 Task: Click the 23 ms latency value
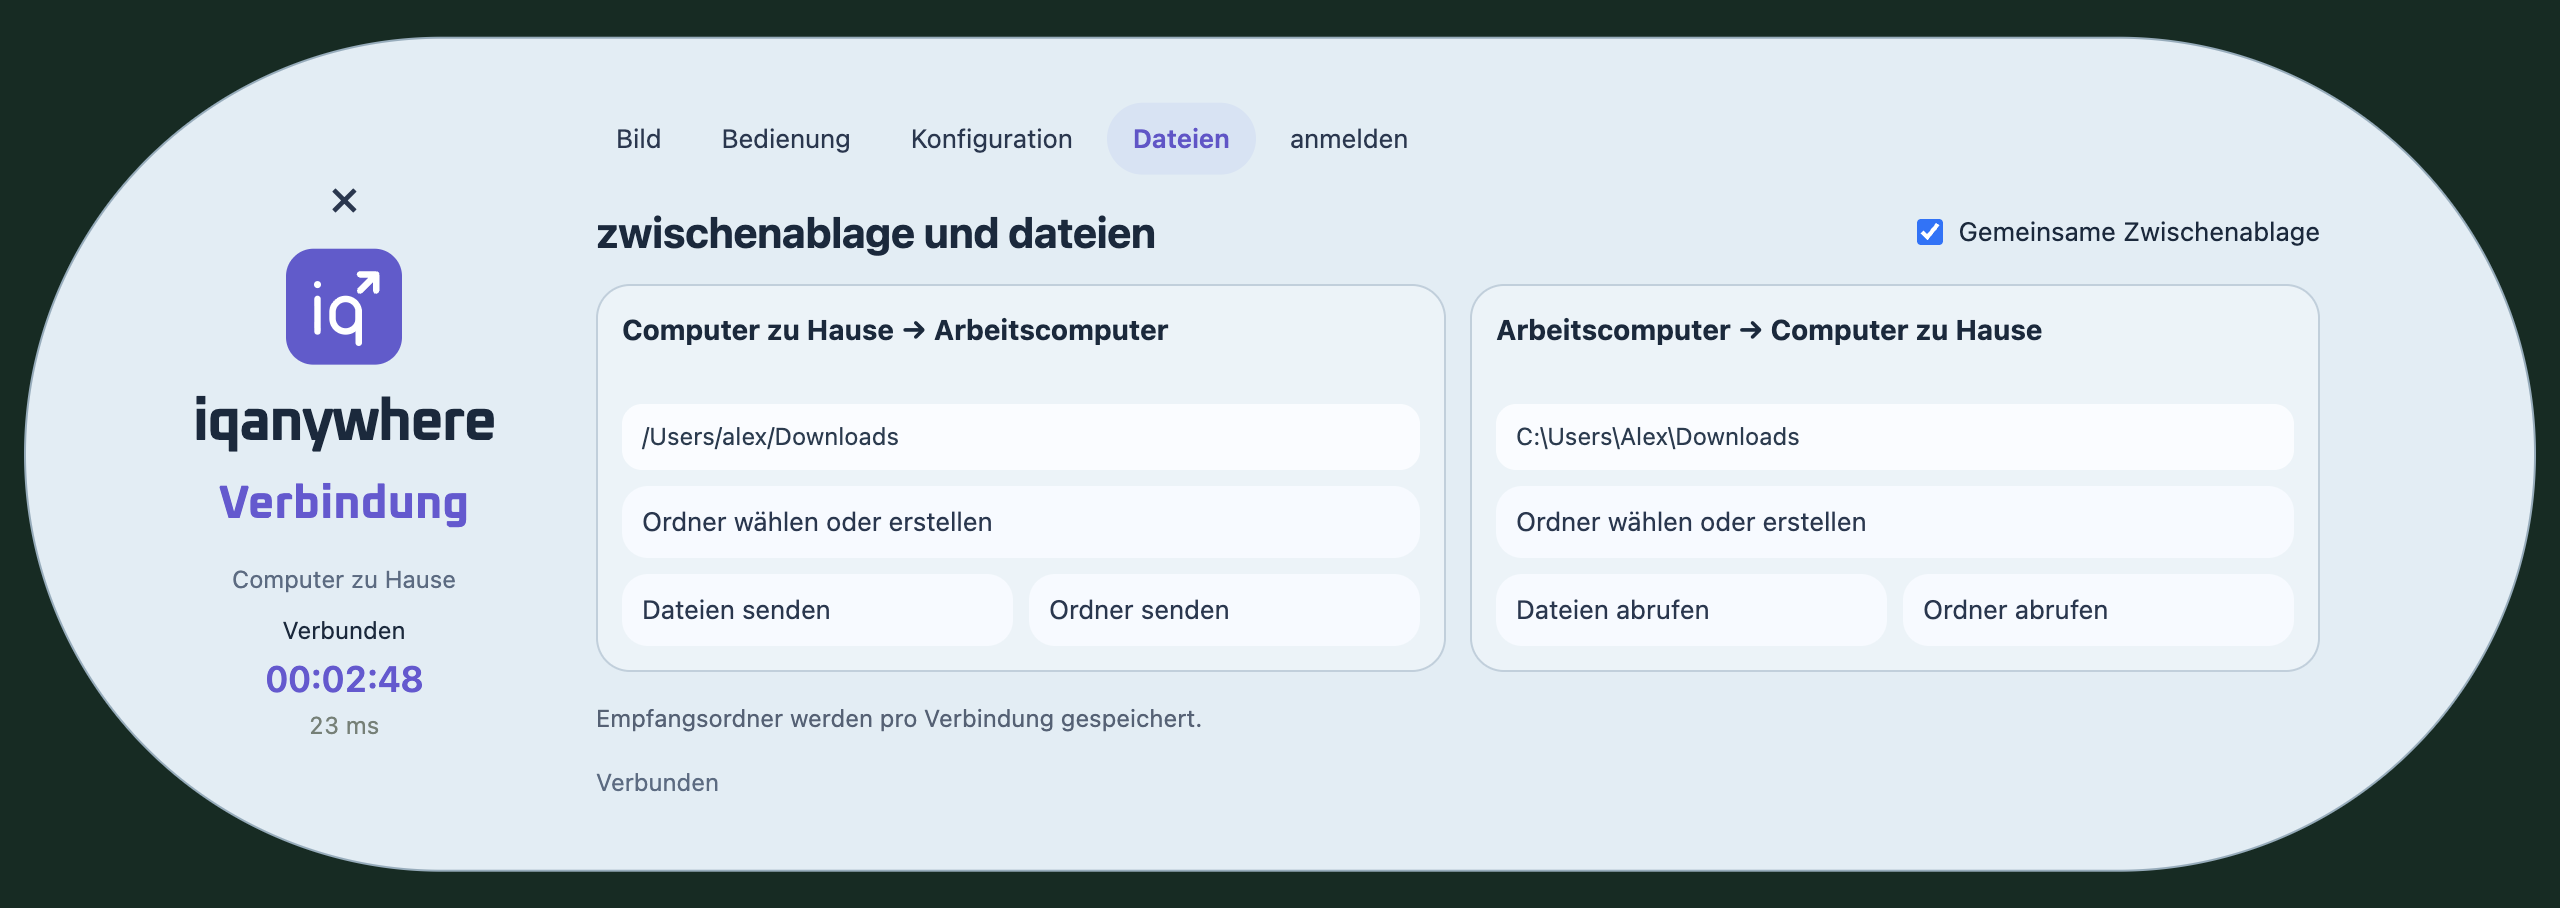point(344,726)
